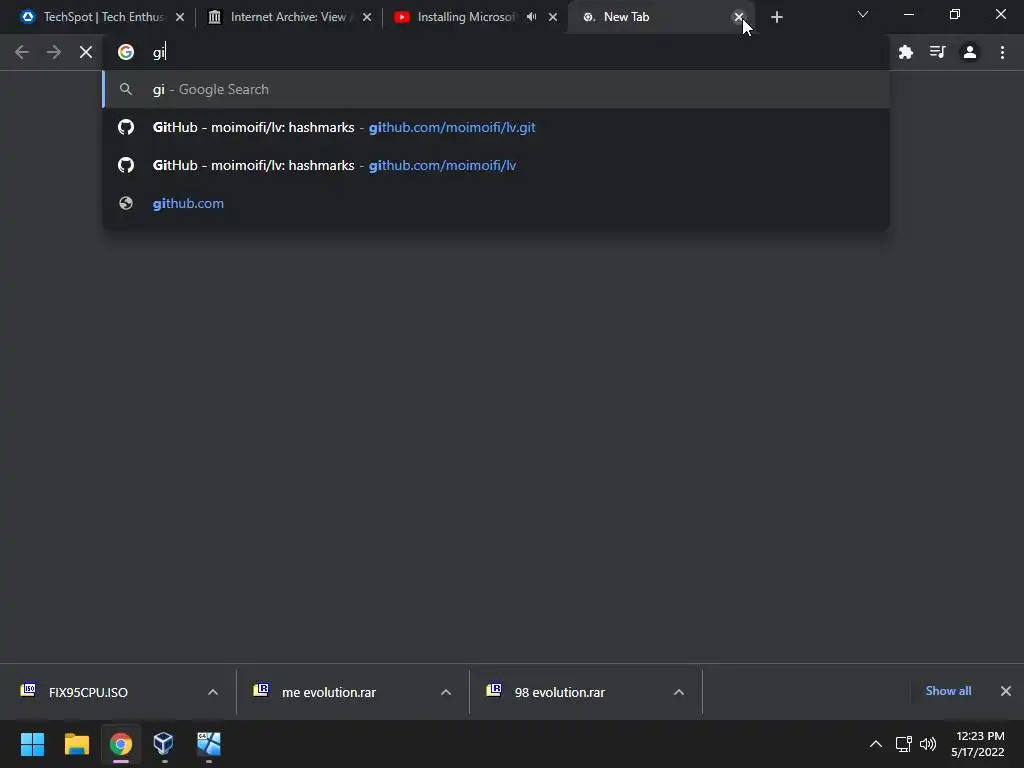Click Show all downloads
This screenshot has height=768, width=1024.
tap(948, 691)
